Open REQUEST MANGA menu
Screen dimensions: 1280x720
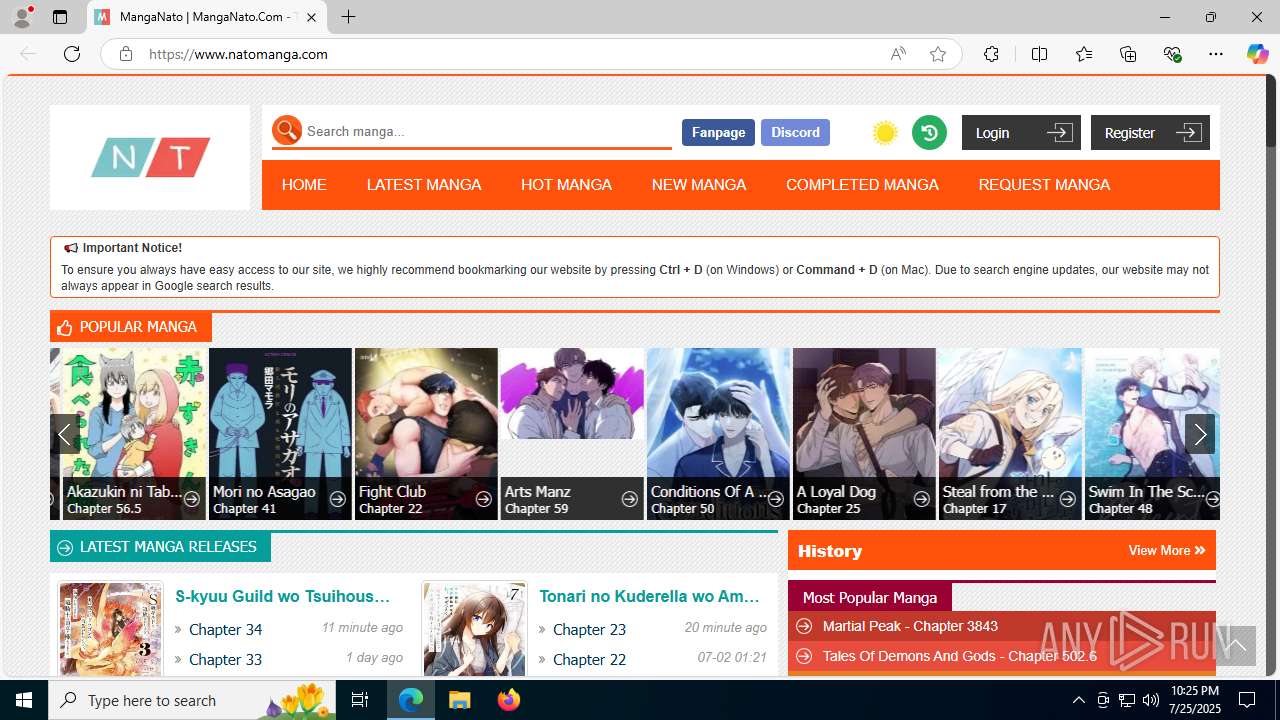(1044, 185)
